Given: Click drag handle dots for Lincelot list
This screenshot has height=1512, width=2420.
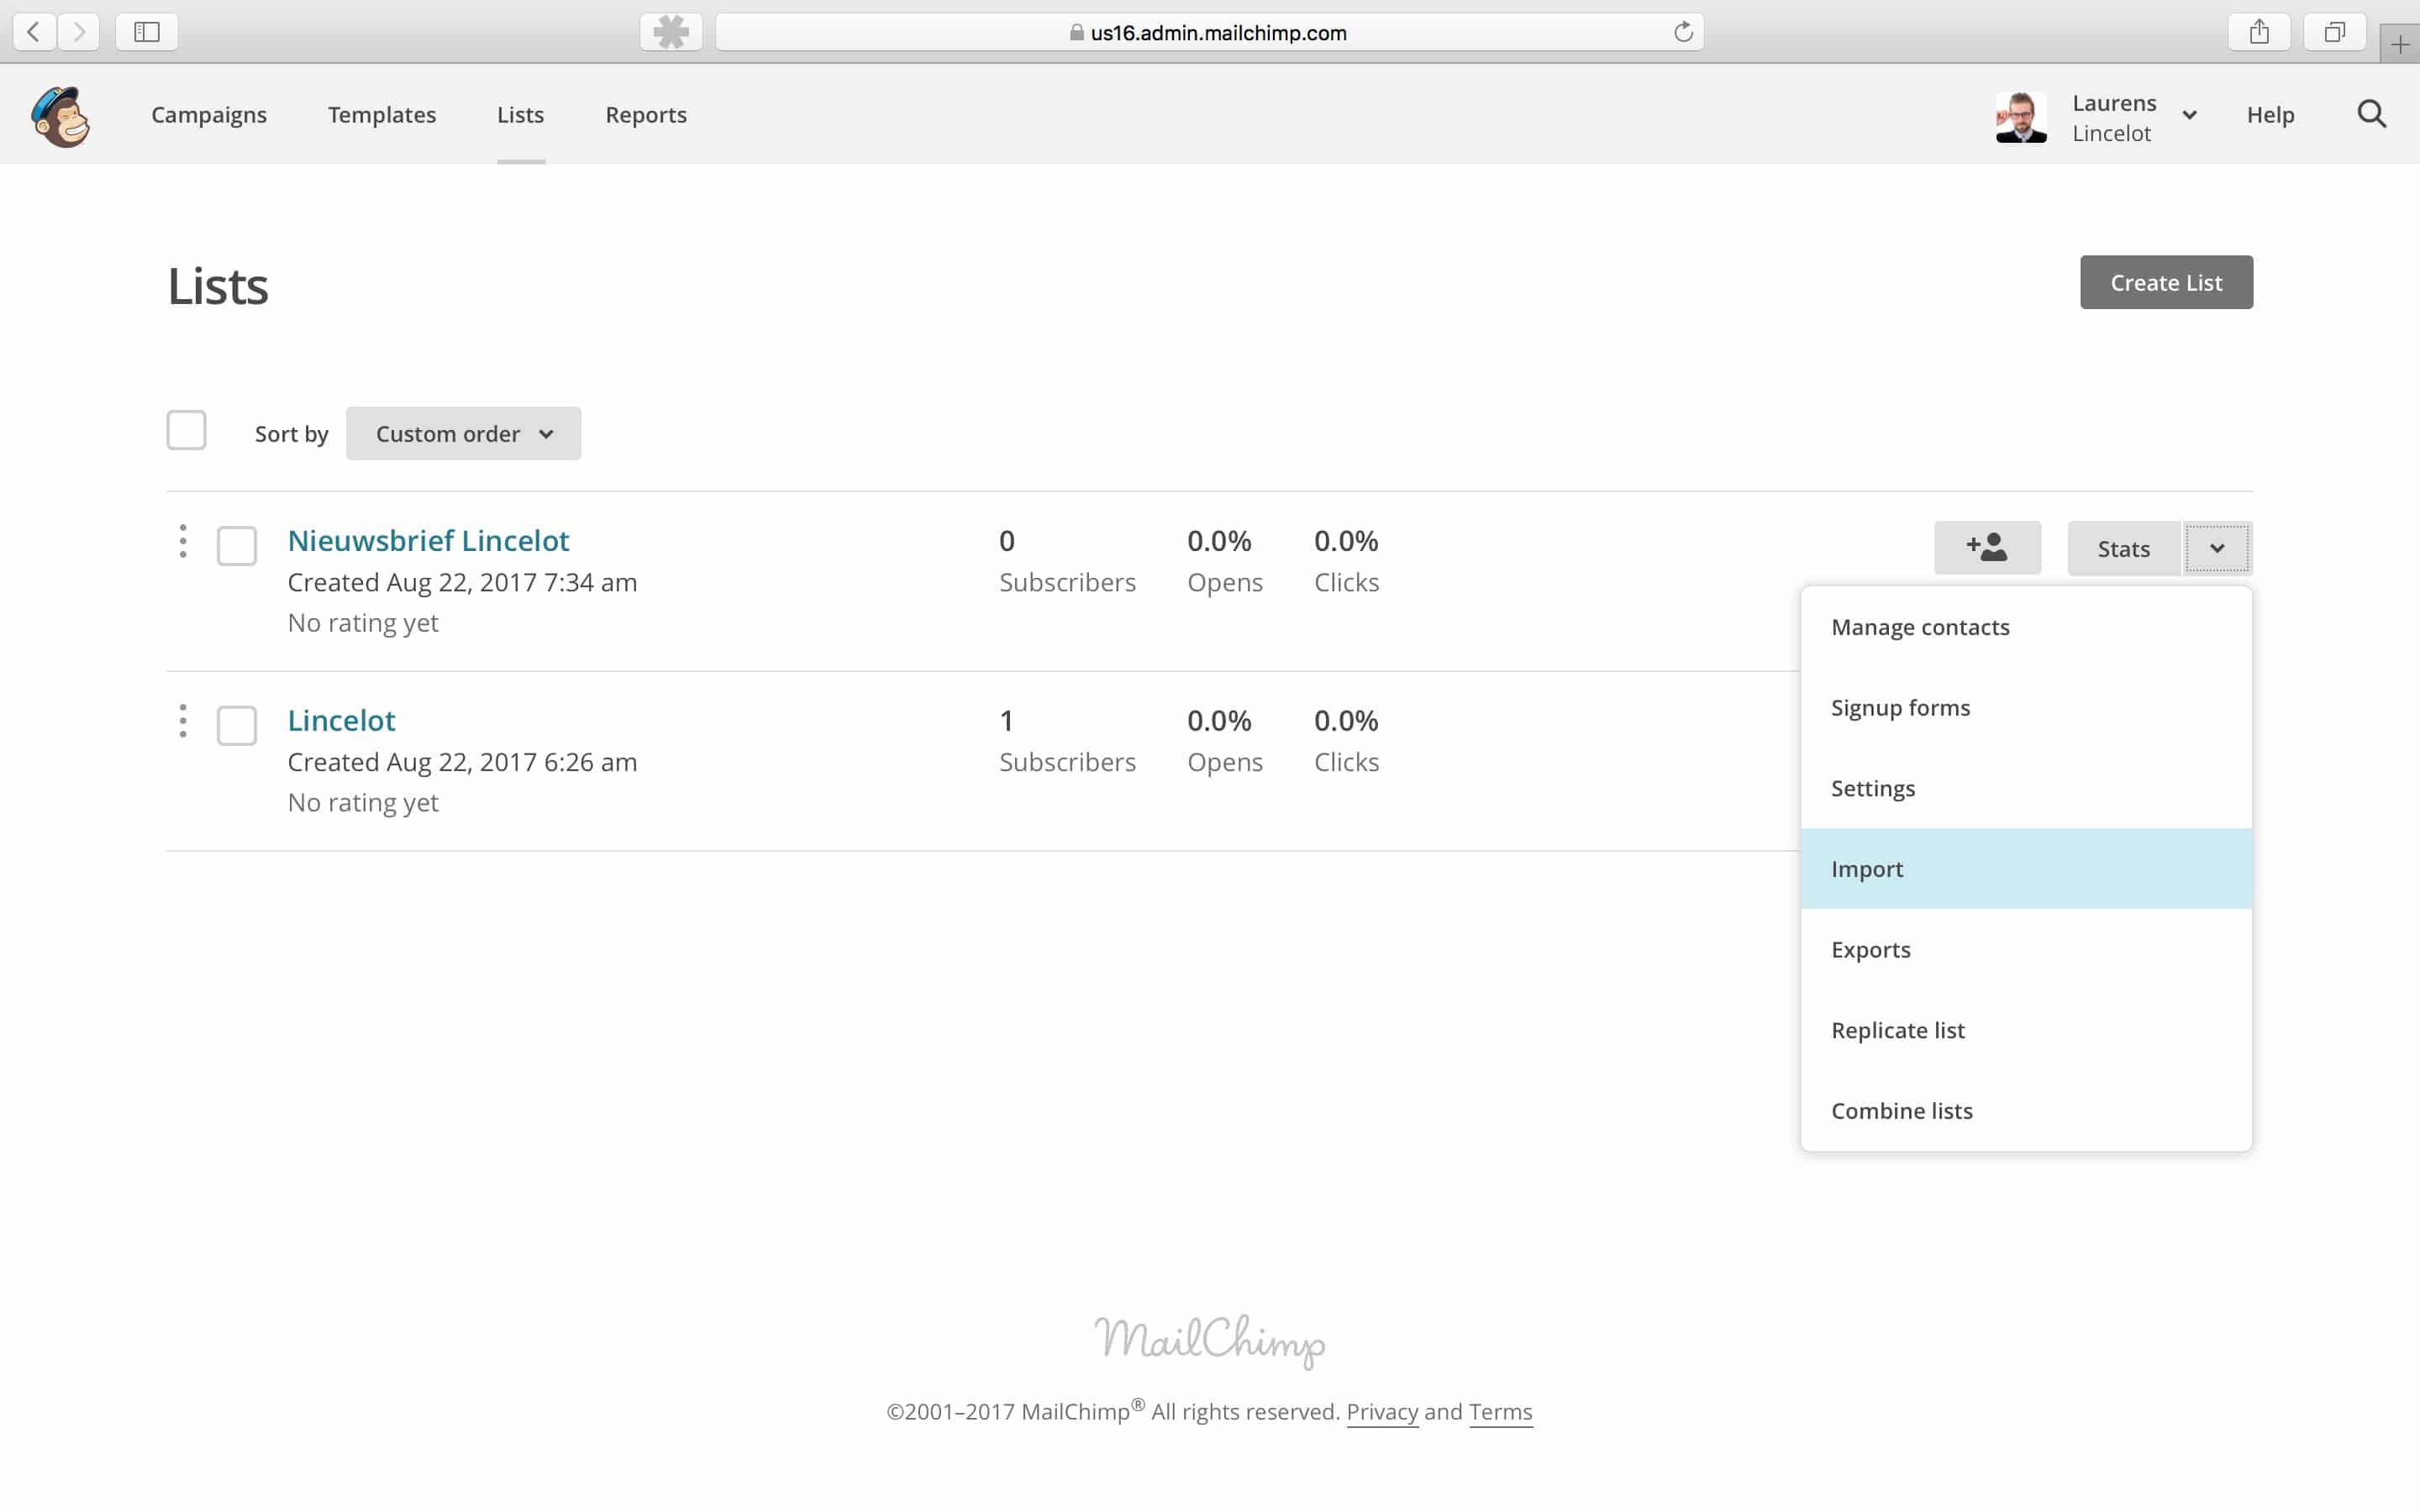Looking at the screenshot, I should coord(183,721).
